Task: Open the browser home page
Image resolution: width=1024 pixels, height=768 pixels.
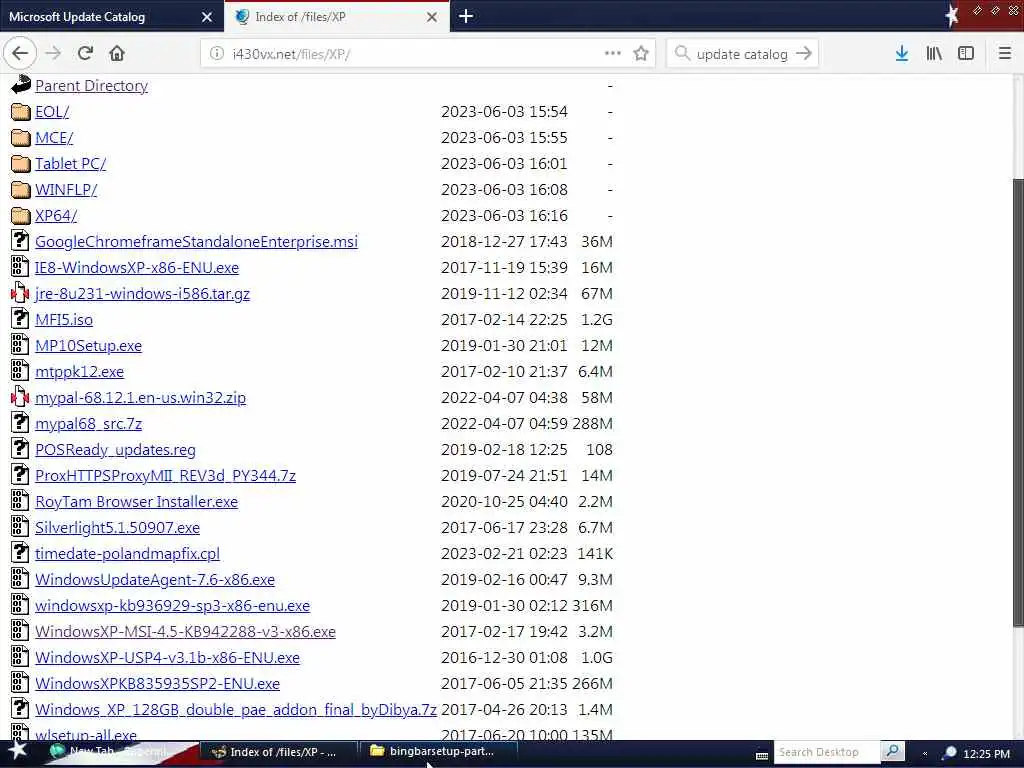Action: tap(117, 53)
